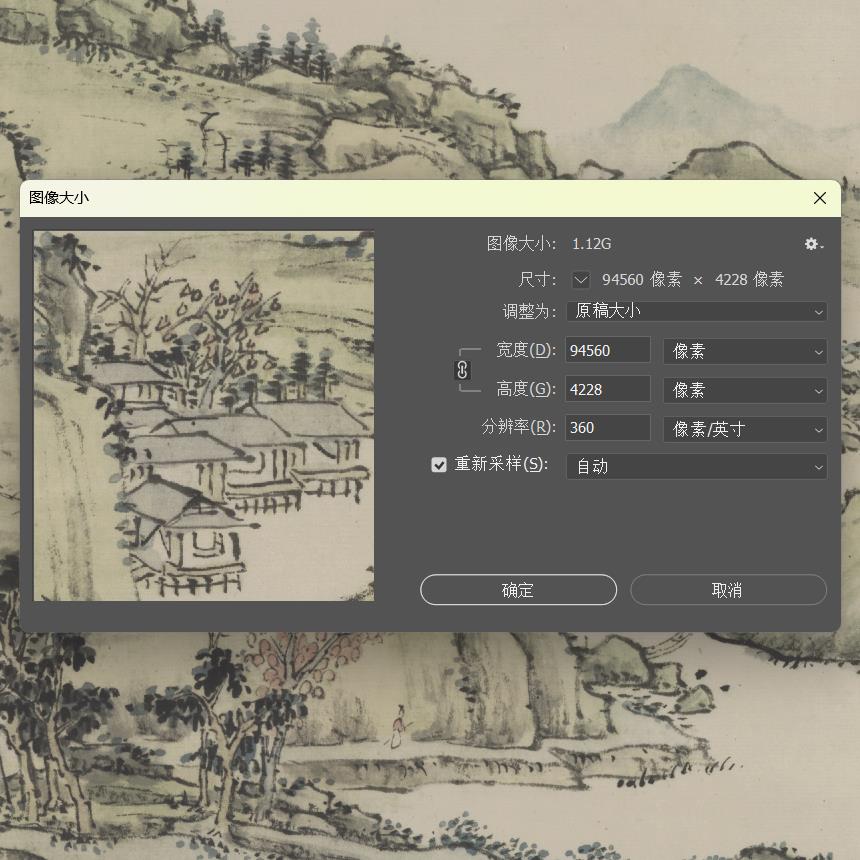Click the 调整为 label
860x860 pixels.
tap(529, 312)
